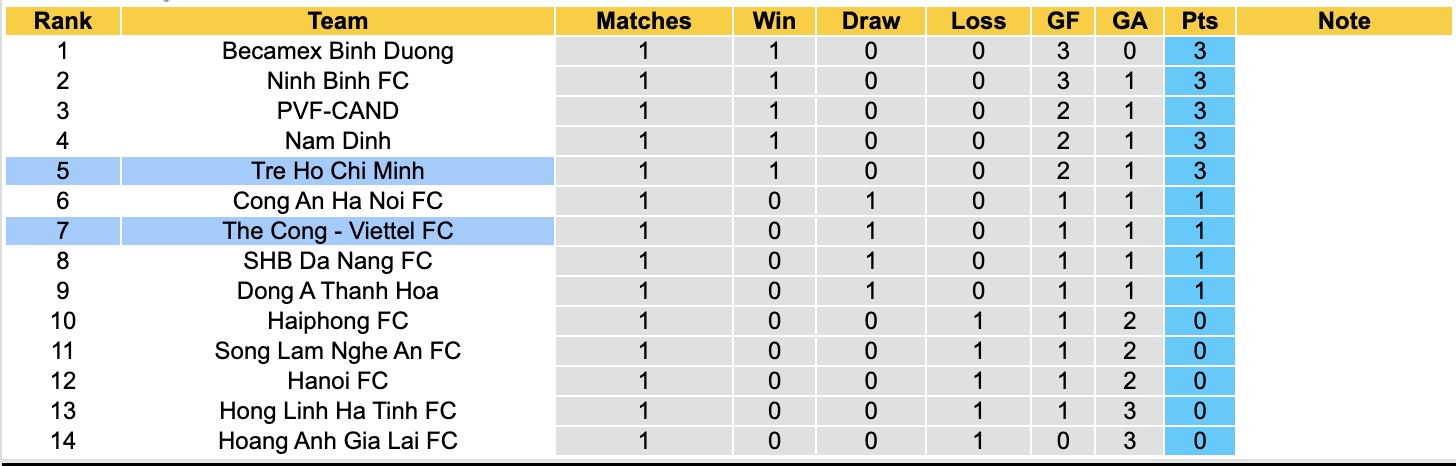Click the Draw column header
Image resolution: width=1456 pixels, height=466 pixels.
pyautogui.click(x=871, y=21)
